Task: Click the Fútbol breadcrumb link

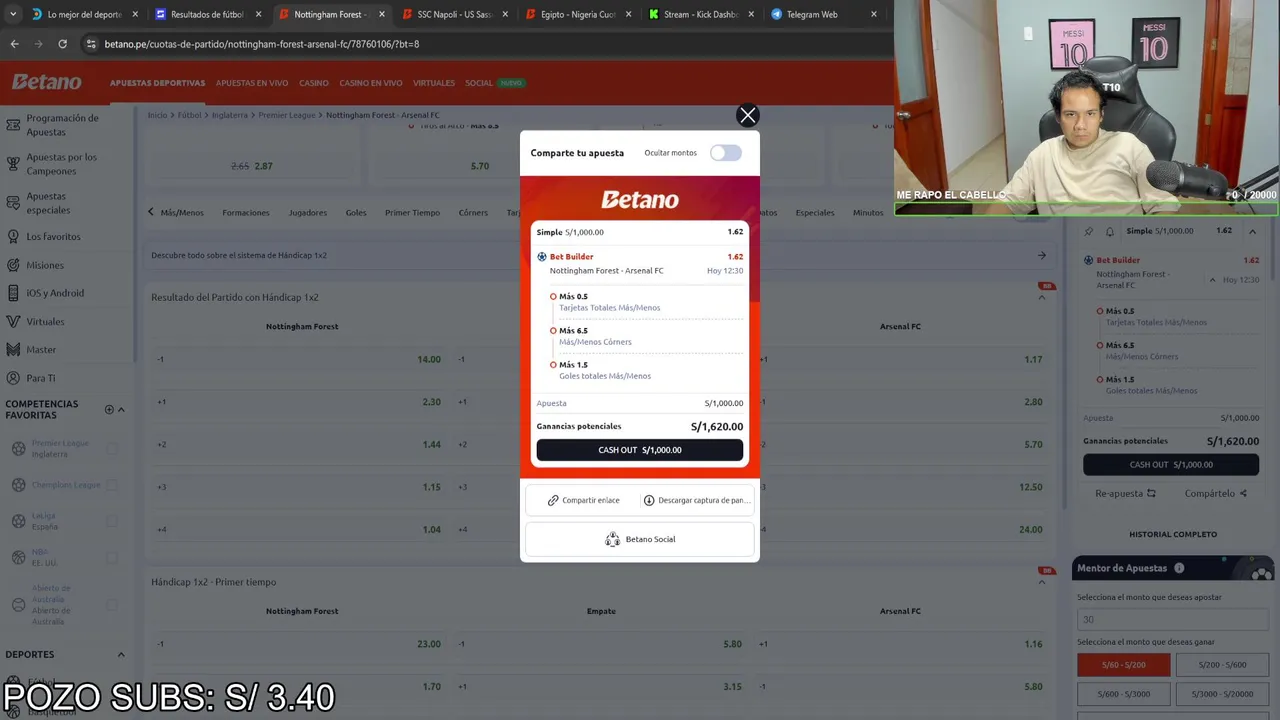Action: pos(190,115)
